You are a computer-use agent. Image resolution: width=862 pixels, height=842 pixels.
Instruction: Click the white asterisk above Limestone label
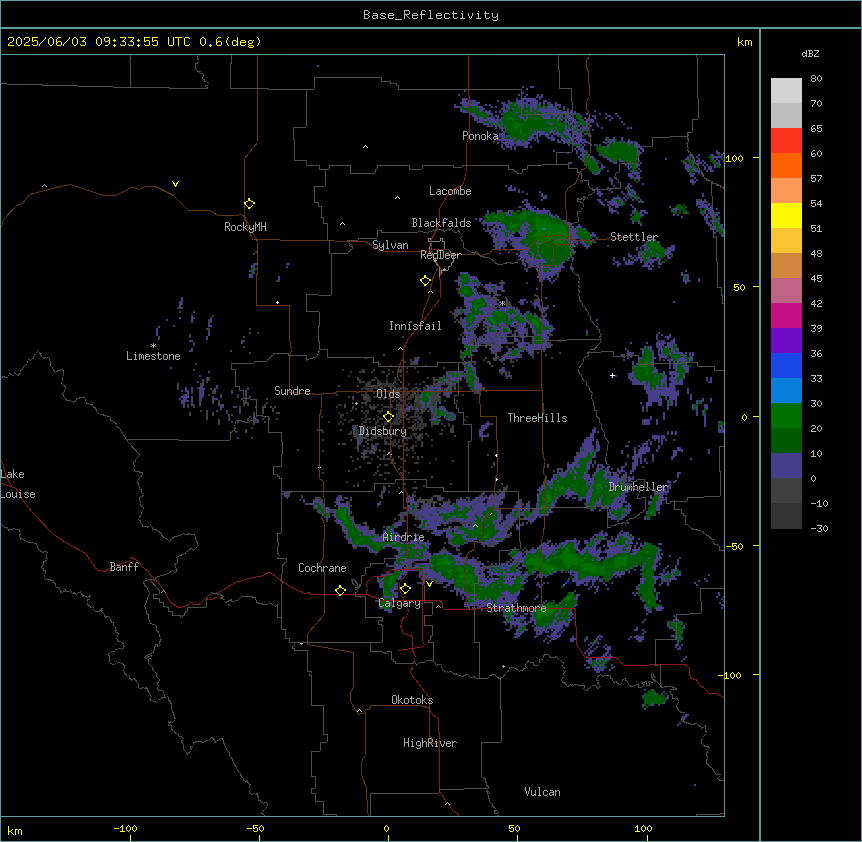(153, 346)
